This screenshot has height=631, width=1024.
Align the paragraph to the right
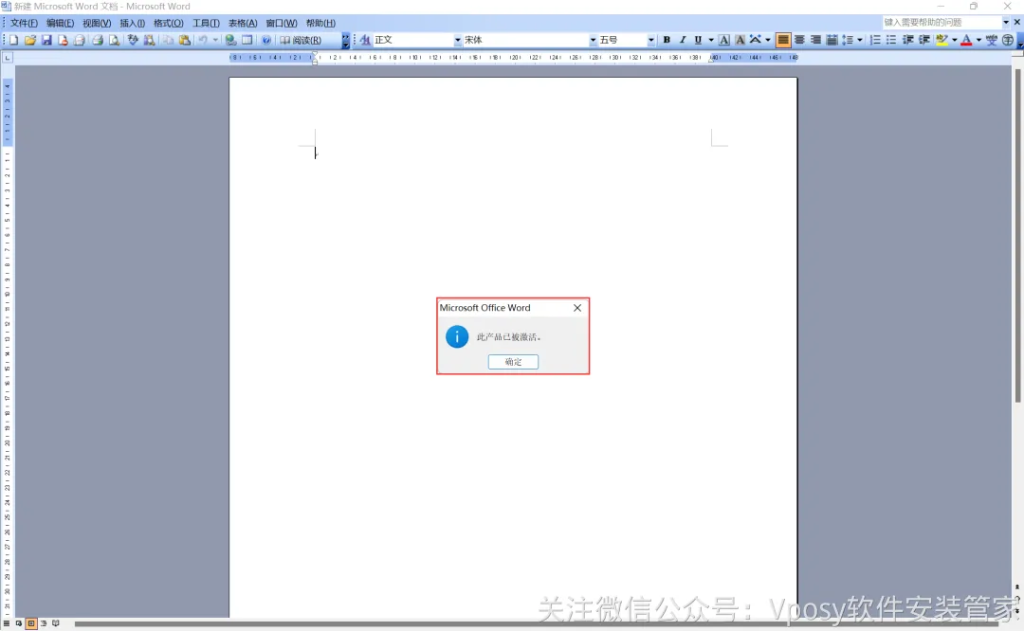point(816,40)
